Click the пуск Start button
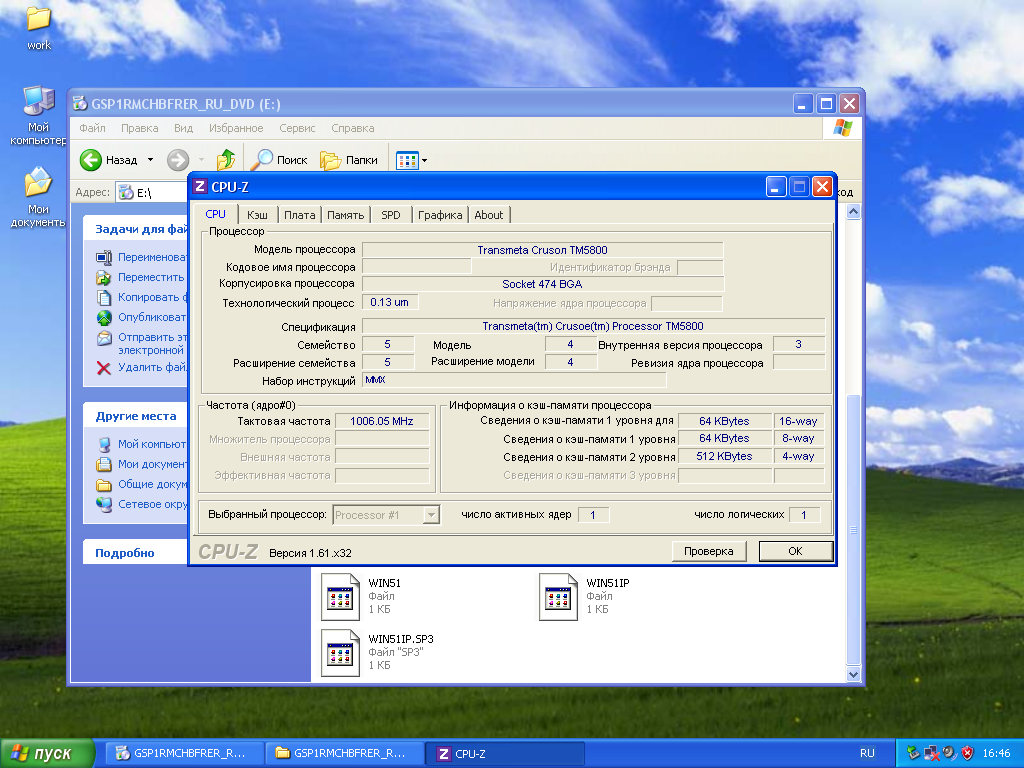This screenshot has height=768, width=1024. tap(48, 753)
